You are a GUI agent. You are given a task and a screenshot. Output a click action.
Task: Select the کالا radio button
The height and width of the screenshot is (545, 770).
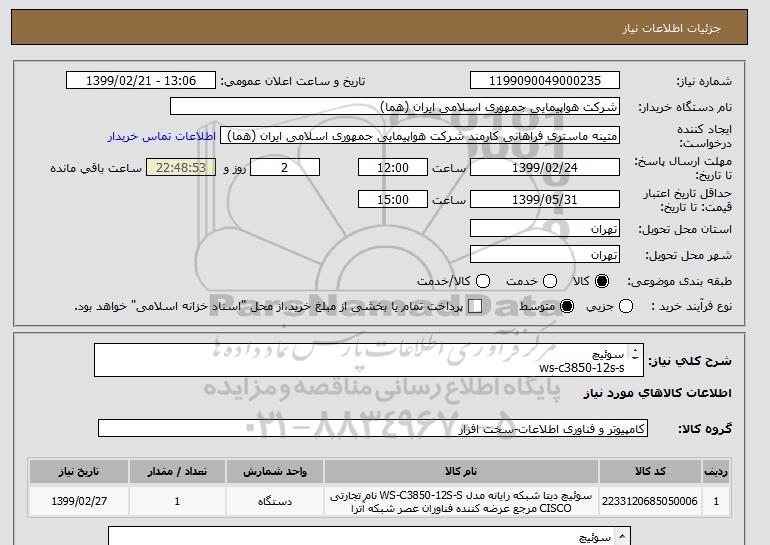[x=602, y=281]
